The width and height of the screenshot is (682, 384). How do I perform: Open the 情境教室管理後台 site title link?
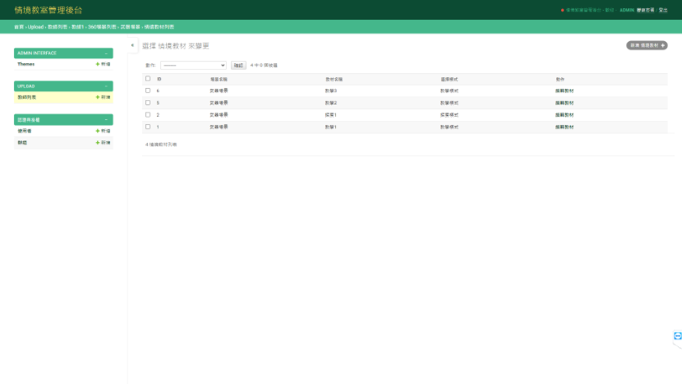48,10
